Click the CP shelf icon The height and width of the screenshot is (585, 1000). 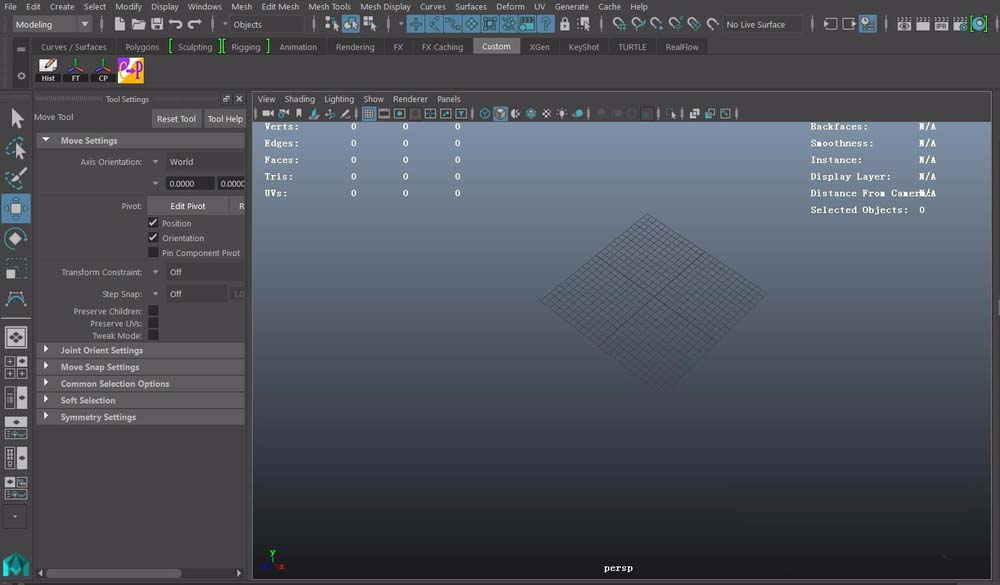click(x=103, y=70)
